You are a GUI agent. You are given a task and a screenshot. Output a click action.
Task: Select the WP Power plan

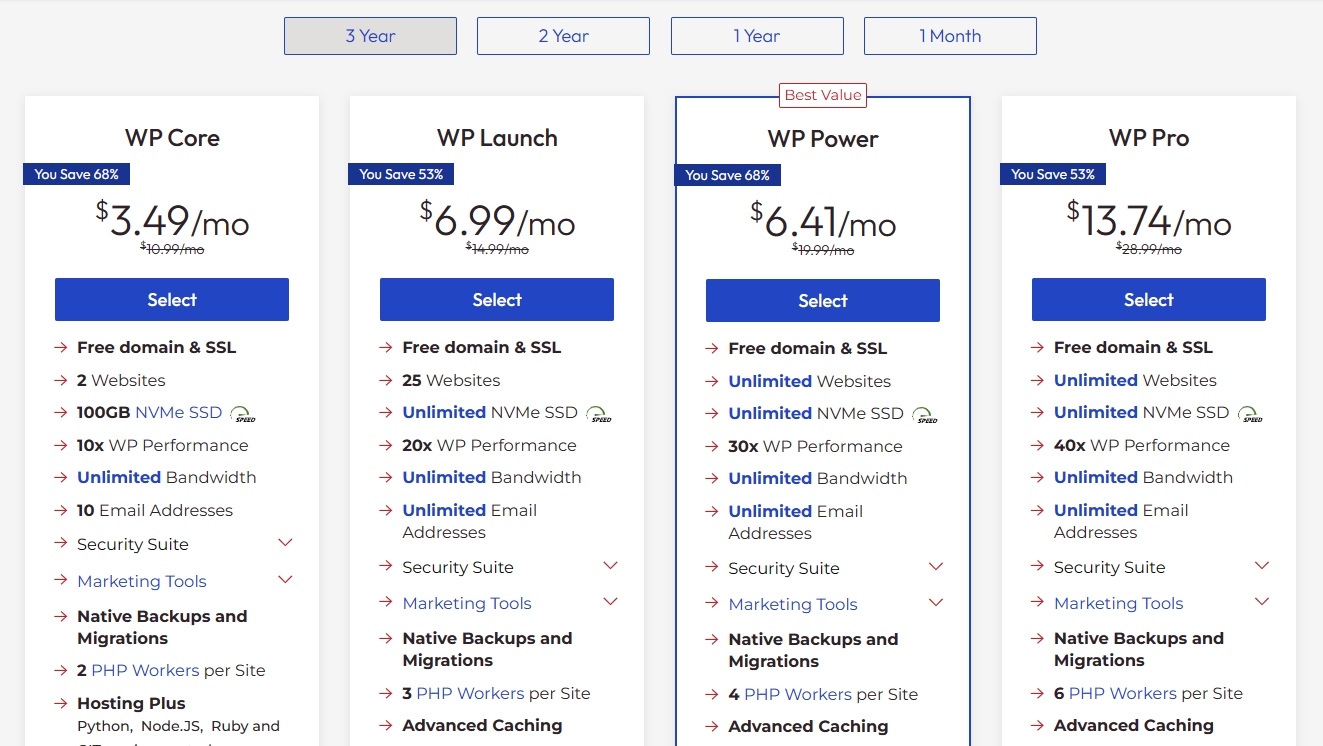tap(823, 301)
